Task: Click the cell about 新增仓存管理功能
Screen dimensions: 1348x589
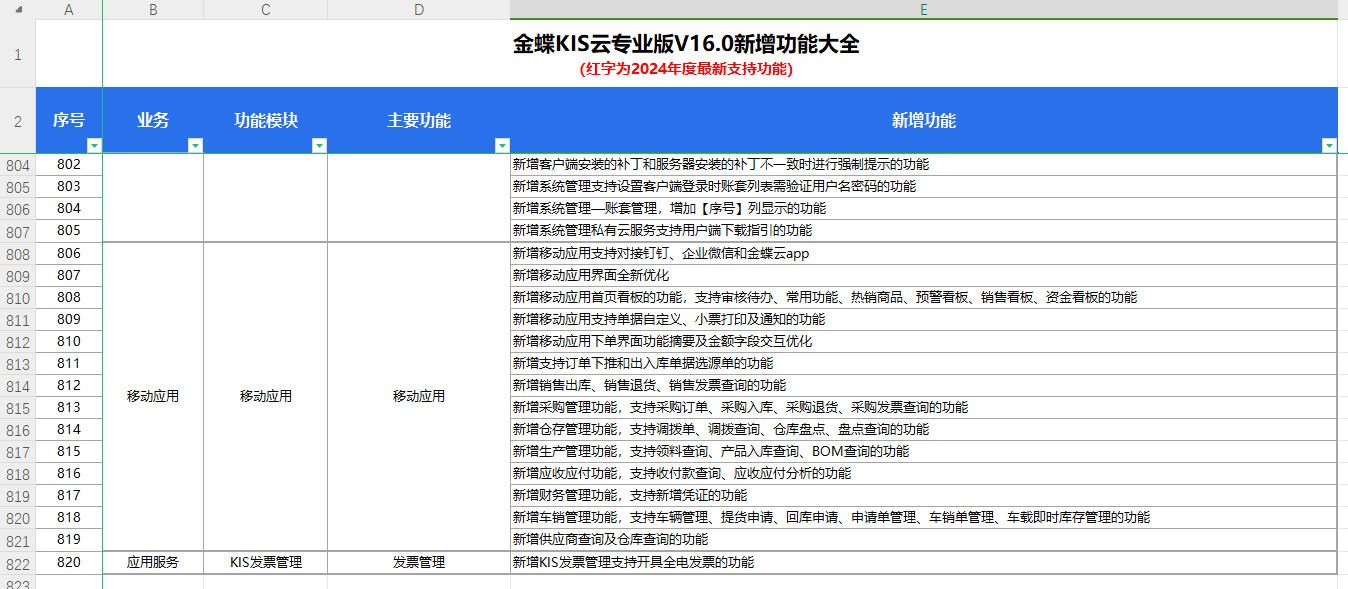Action: pyautogui.click(x=924, y=429)
